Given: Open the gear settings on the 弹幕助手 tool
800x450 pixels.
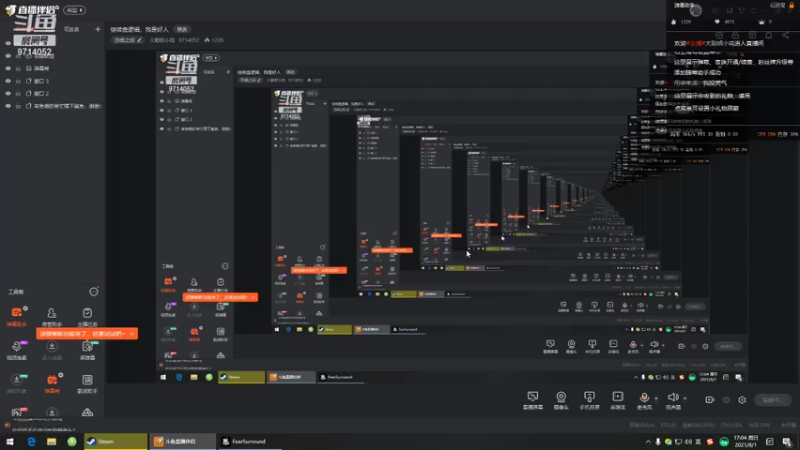Looking at the screenshot, I should tap(25, 308).
